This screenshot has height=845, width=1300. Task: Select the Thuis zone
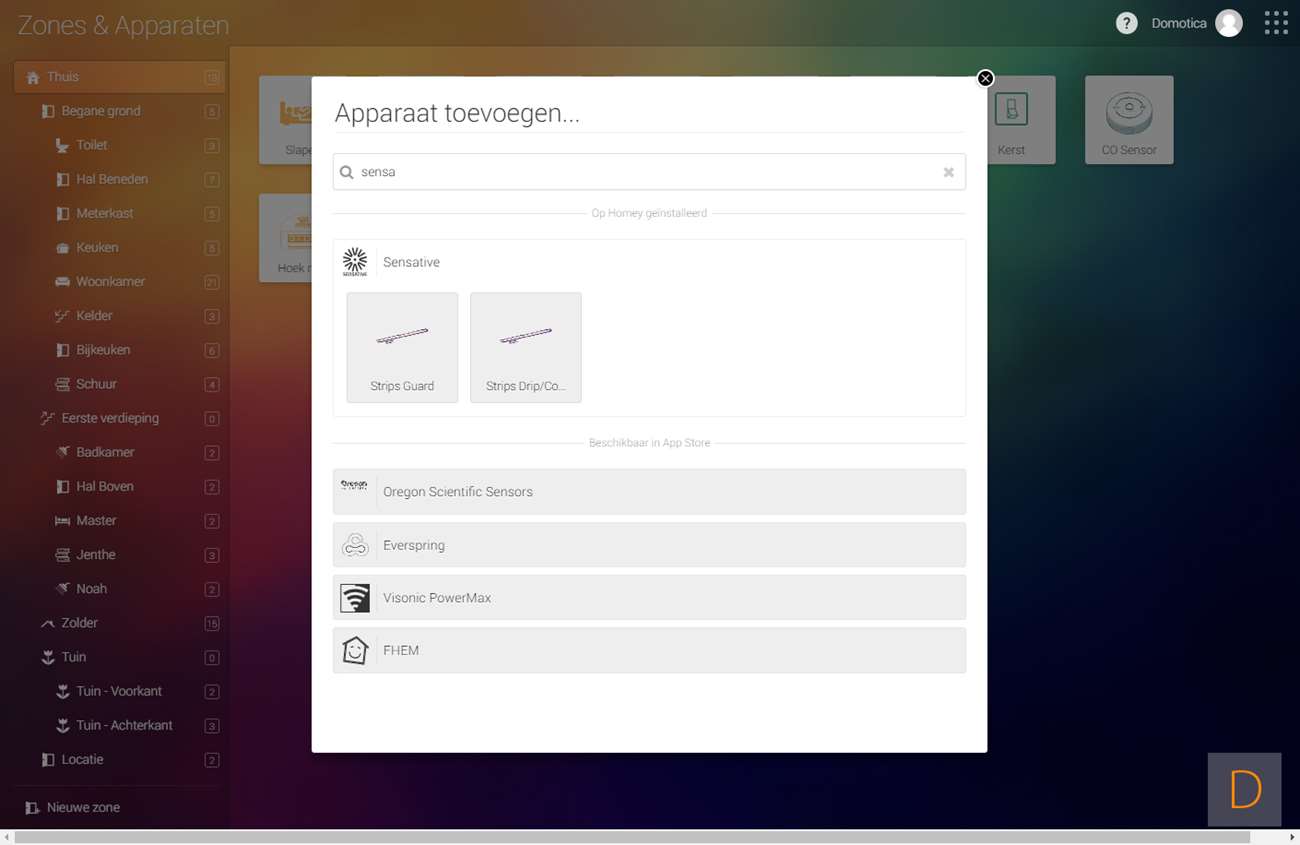(119, 77)
